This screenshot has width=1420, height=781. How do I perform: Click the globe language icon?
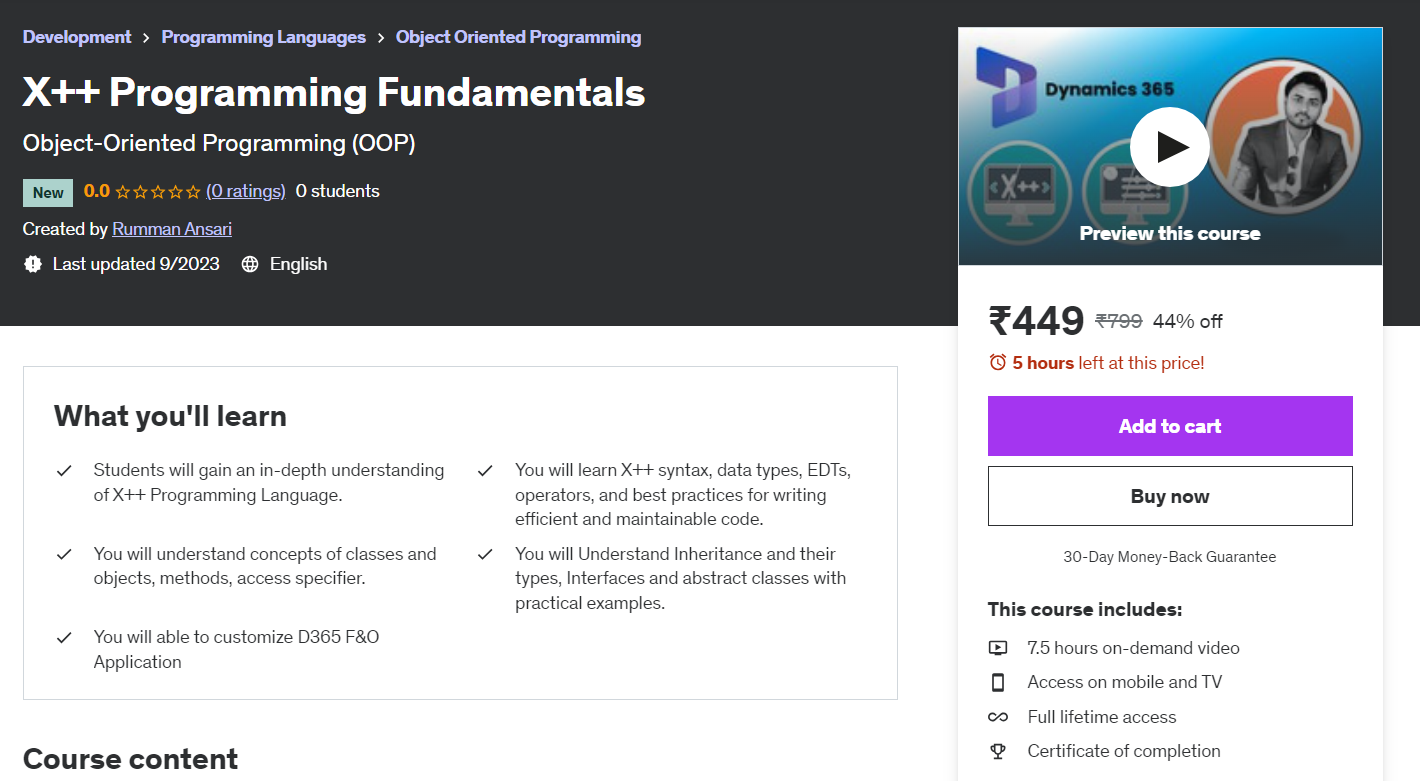(250, 264)
